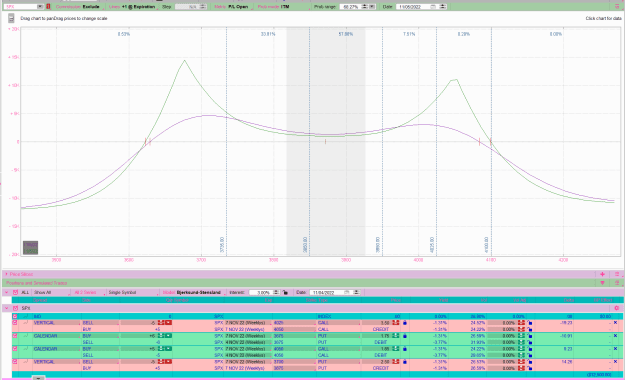Screen dimensions: 625x380
Task: Open the Single Symbol dropdown
Action: point(134,292)
